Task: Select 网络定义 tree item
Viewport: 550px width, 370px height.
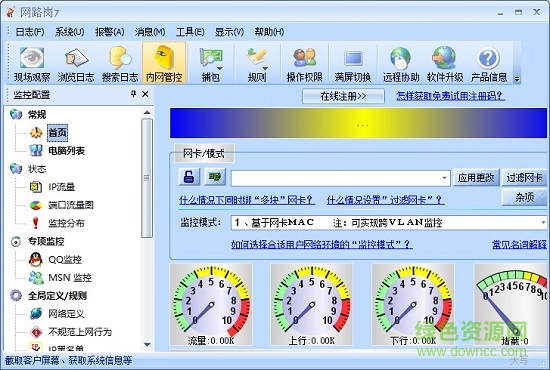Action: point(66,314)
